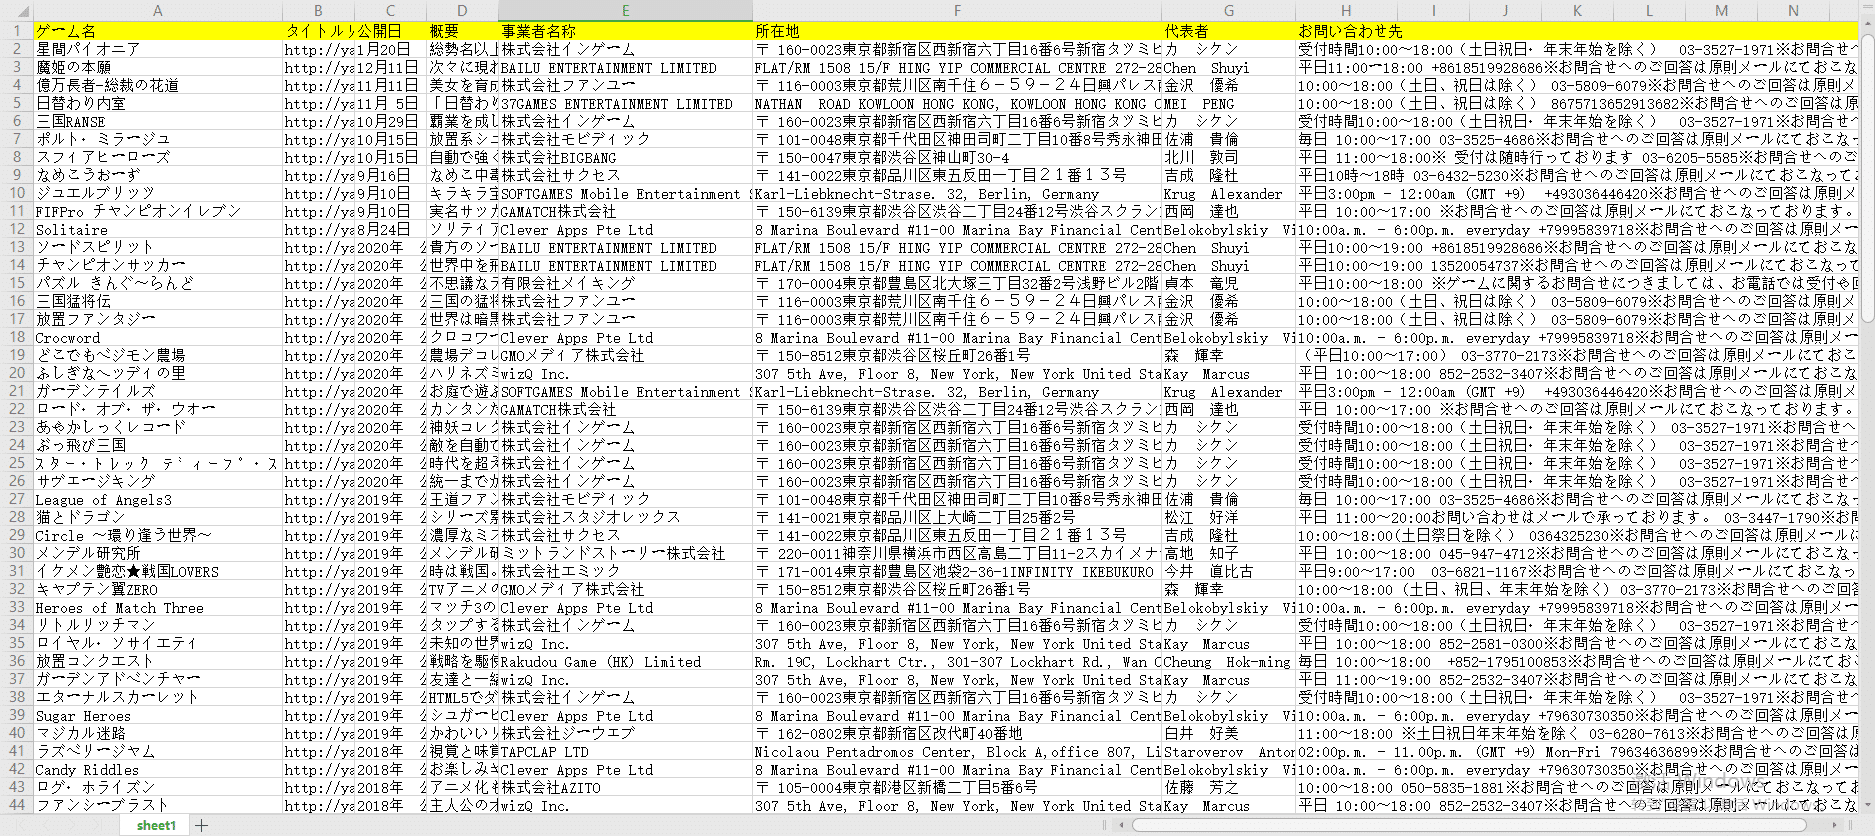Select the cell 日替わり内室

coord(158,103)
